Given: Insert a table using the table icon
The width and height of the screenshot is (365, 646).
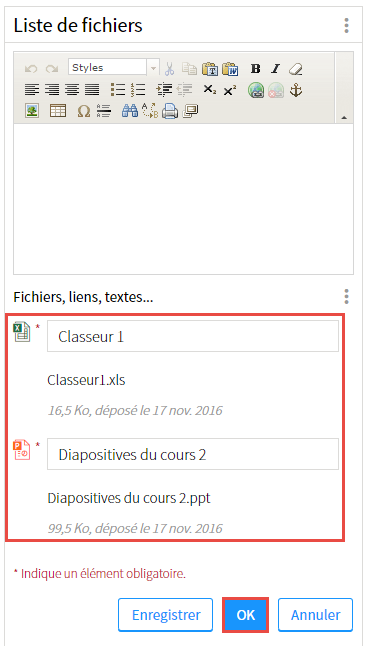Looking at the screenshot, I should 58,110.
